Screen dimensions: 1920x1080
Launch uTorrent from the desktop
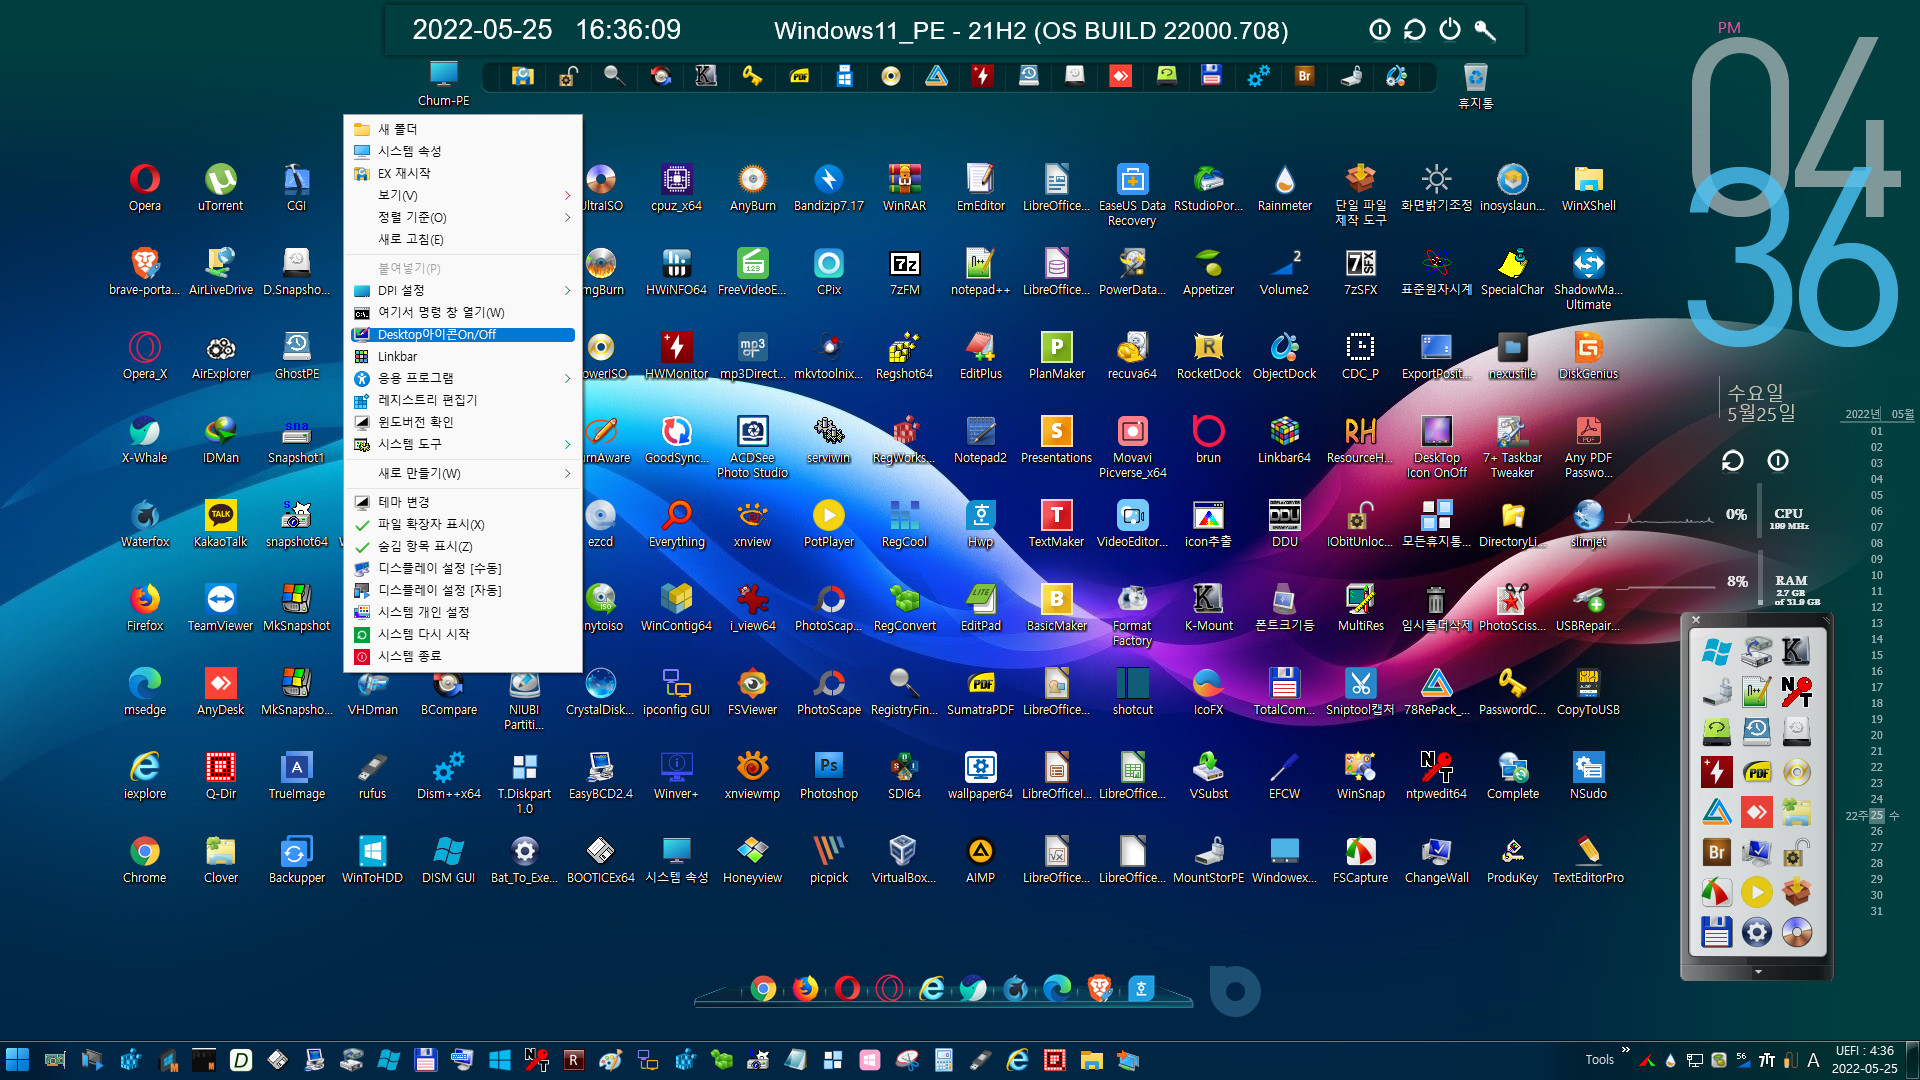221,187
